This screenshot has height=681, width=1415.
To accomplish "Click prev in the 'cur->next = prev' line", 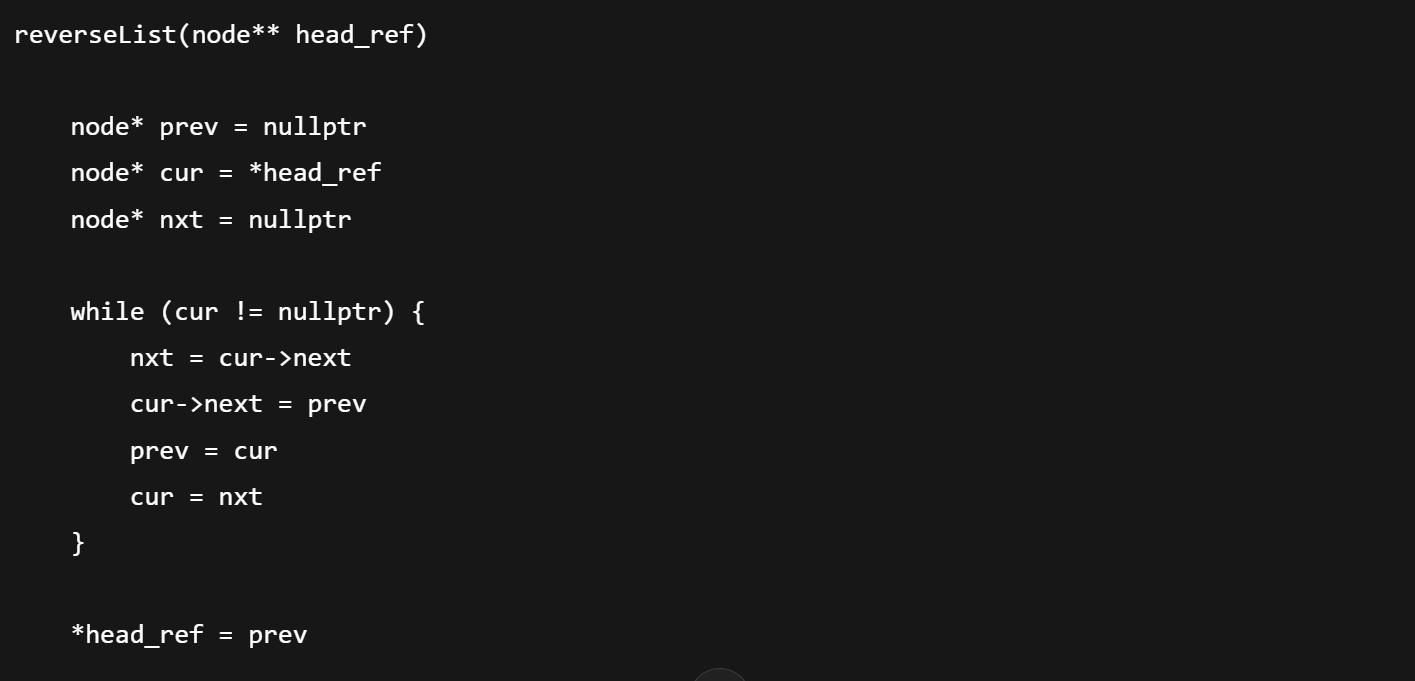I will [337, 404].
